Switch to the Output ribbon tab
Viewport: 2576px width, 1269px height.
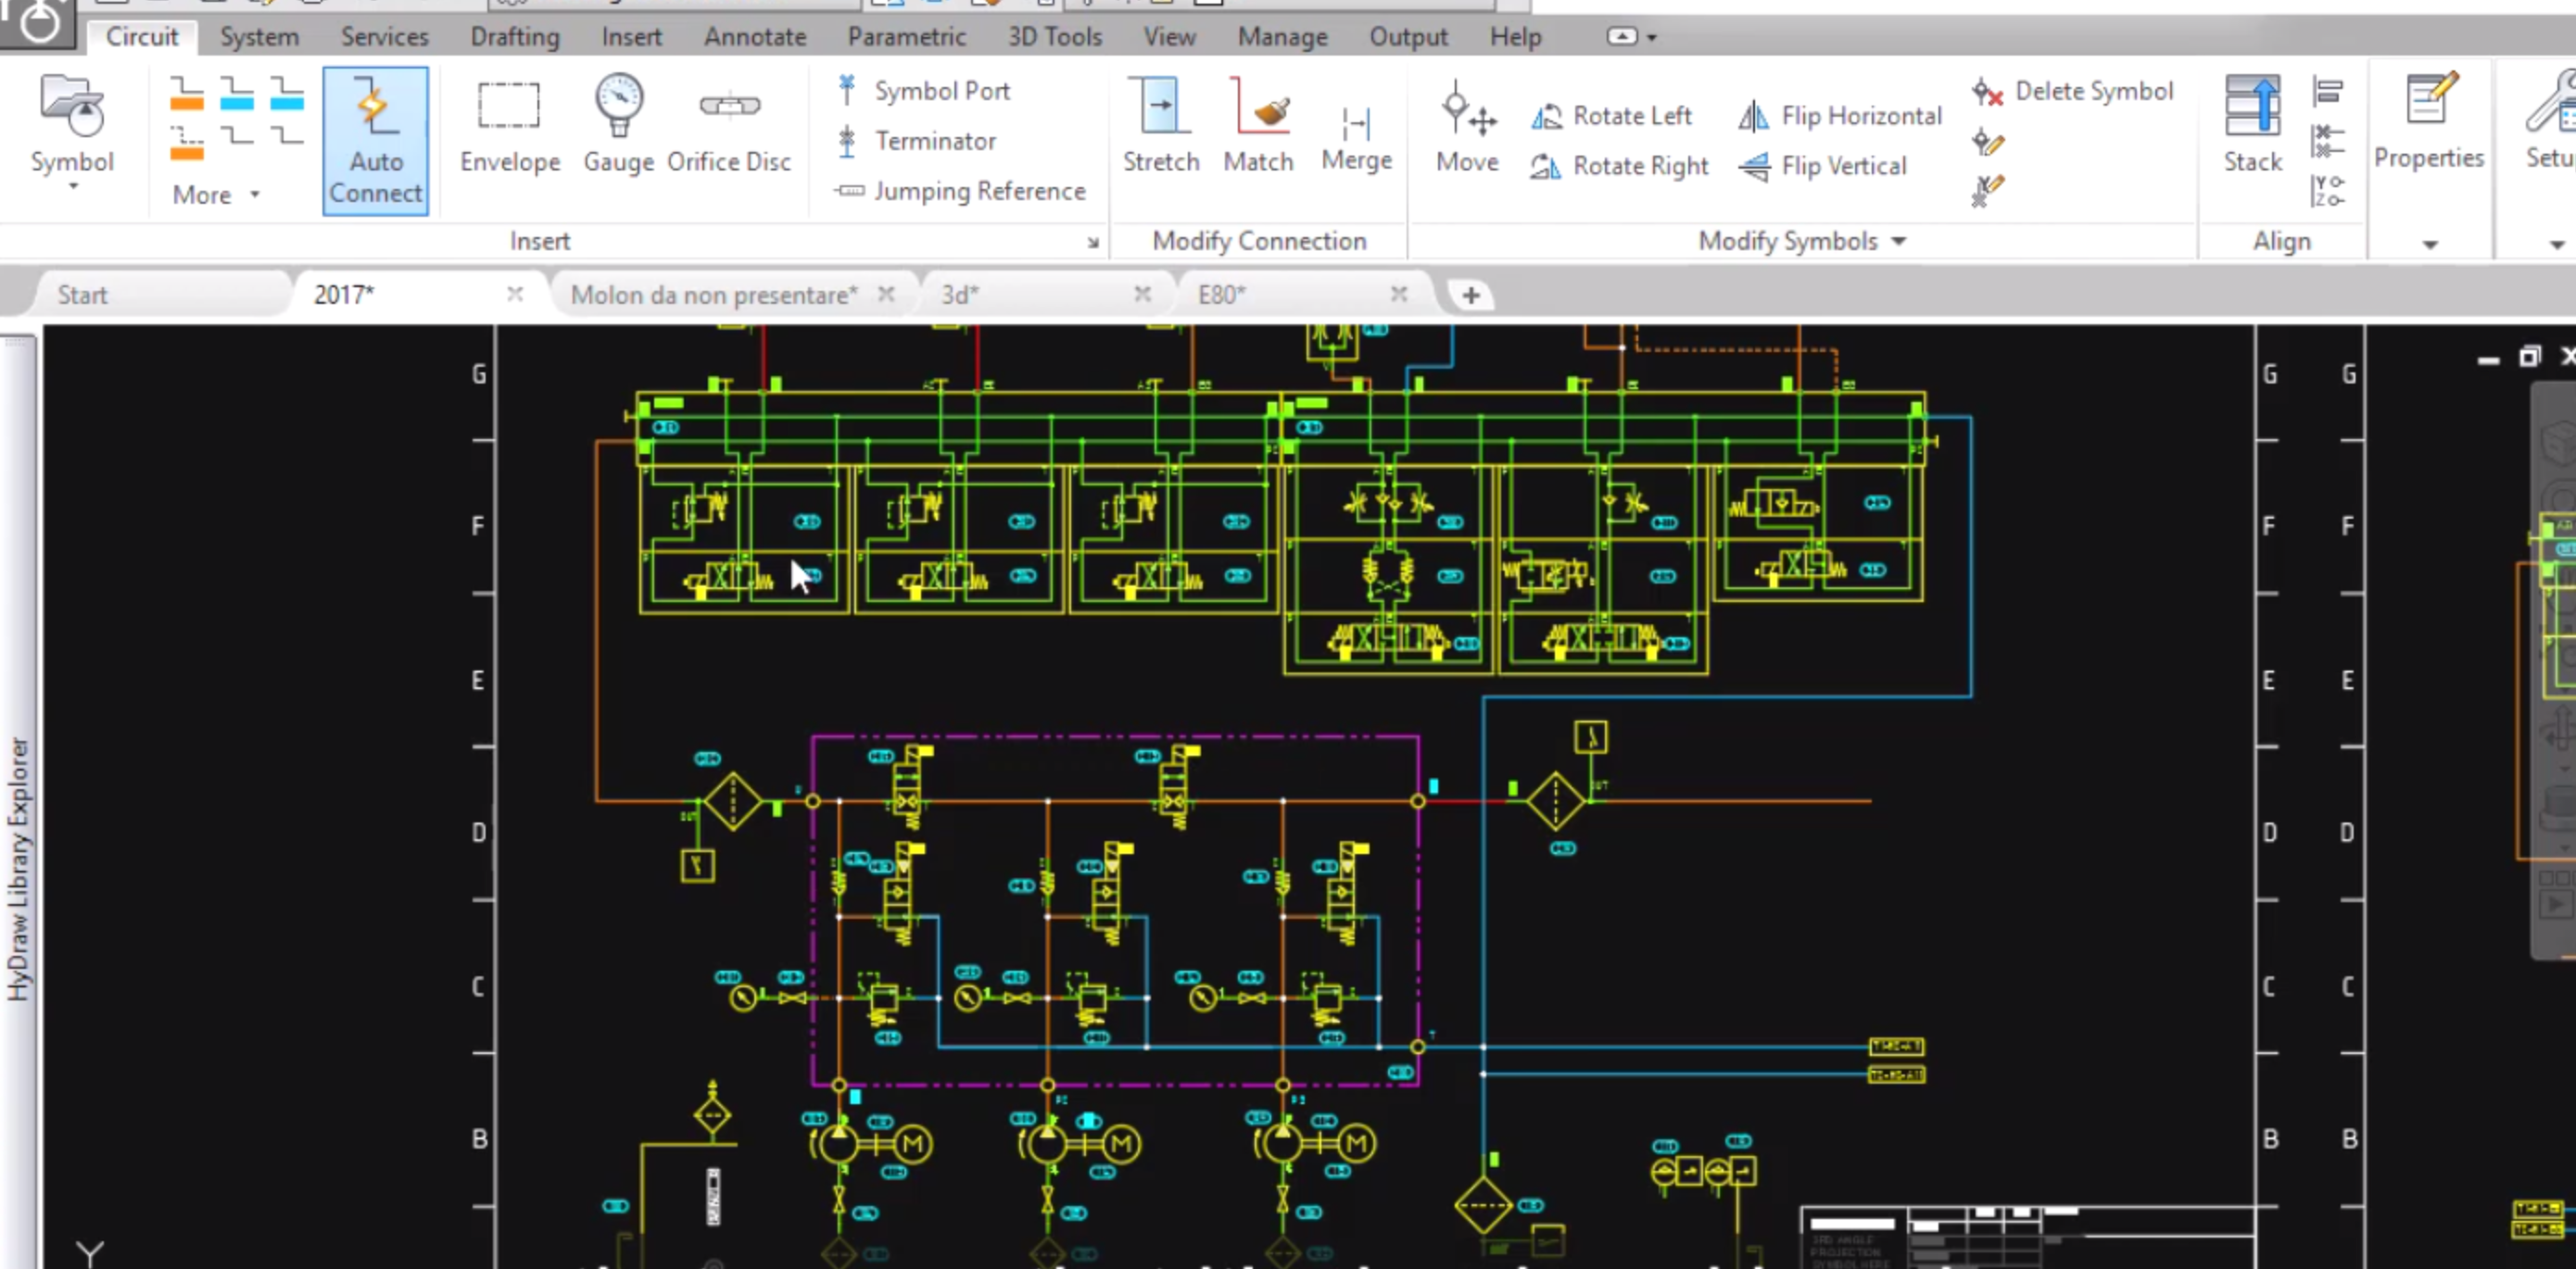pyautogui.click(x=1408, y=37)
